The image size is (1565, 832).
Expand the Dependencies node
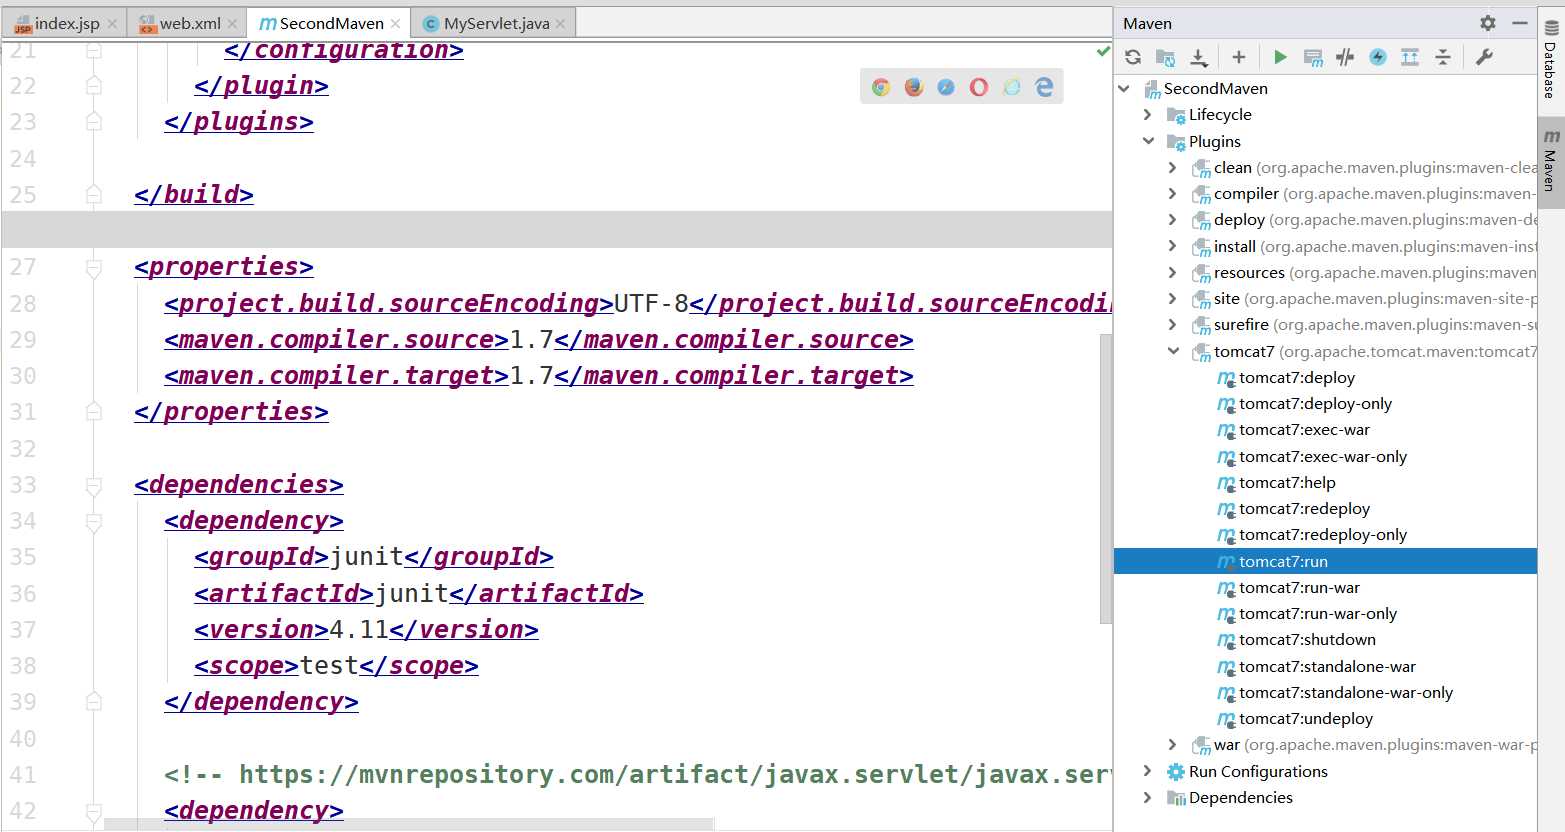click(x=1148, y=797)
